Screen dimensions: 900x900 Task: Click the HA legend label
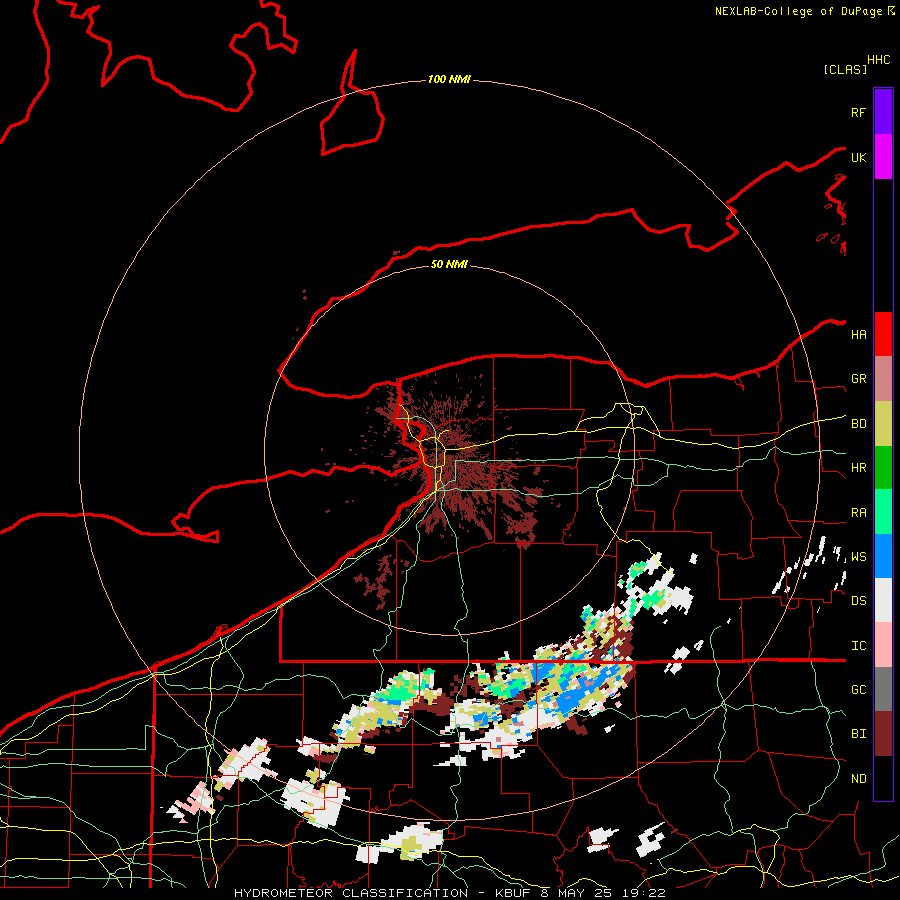coord(858,335)
